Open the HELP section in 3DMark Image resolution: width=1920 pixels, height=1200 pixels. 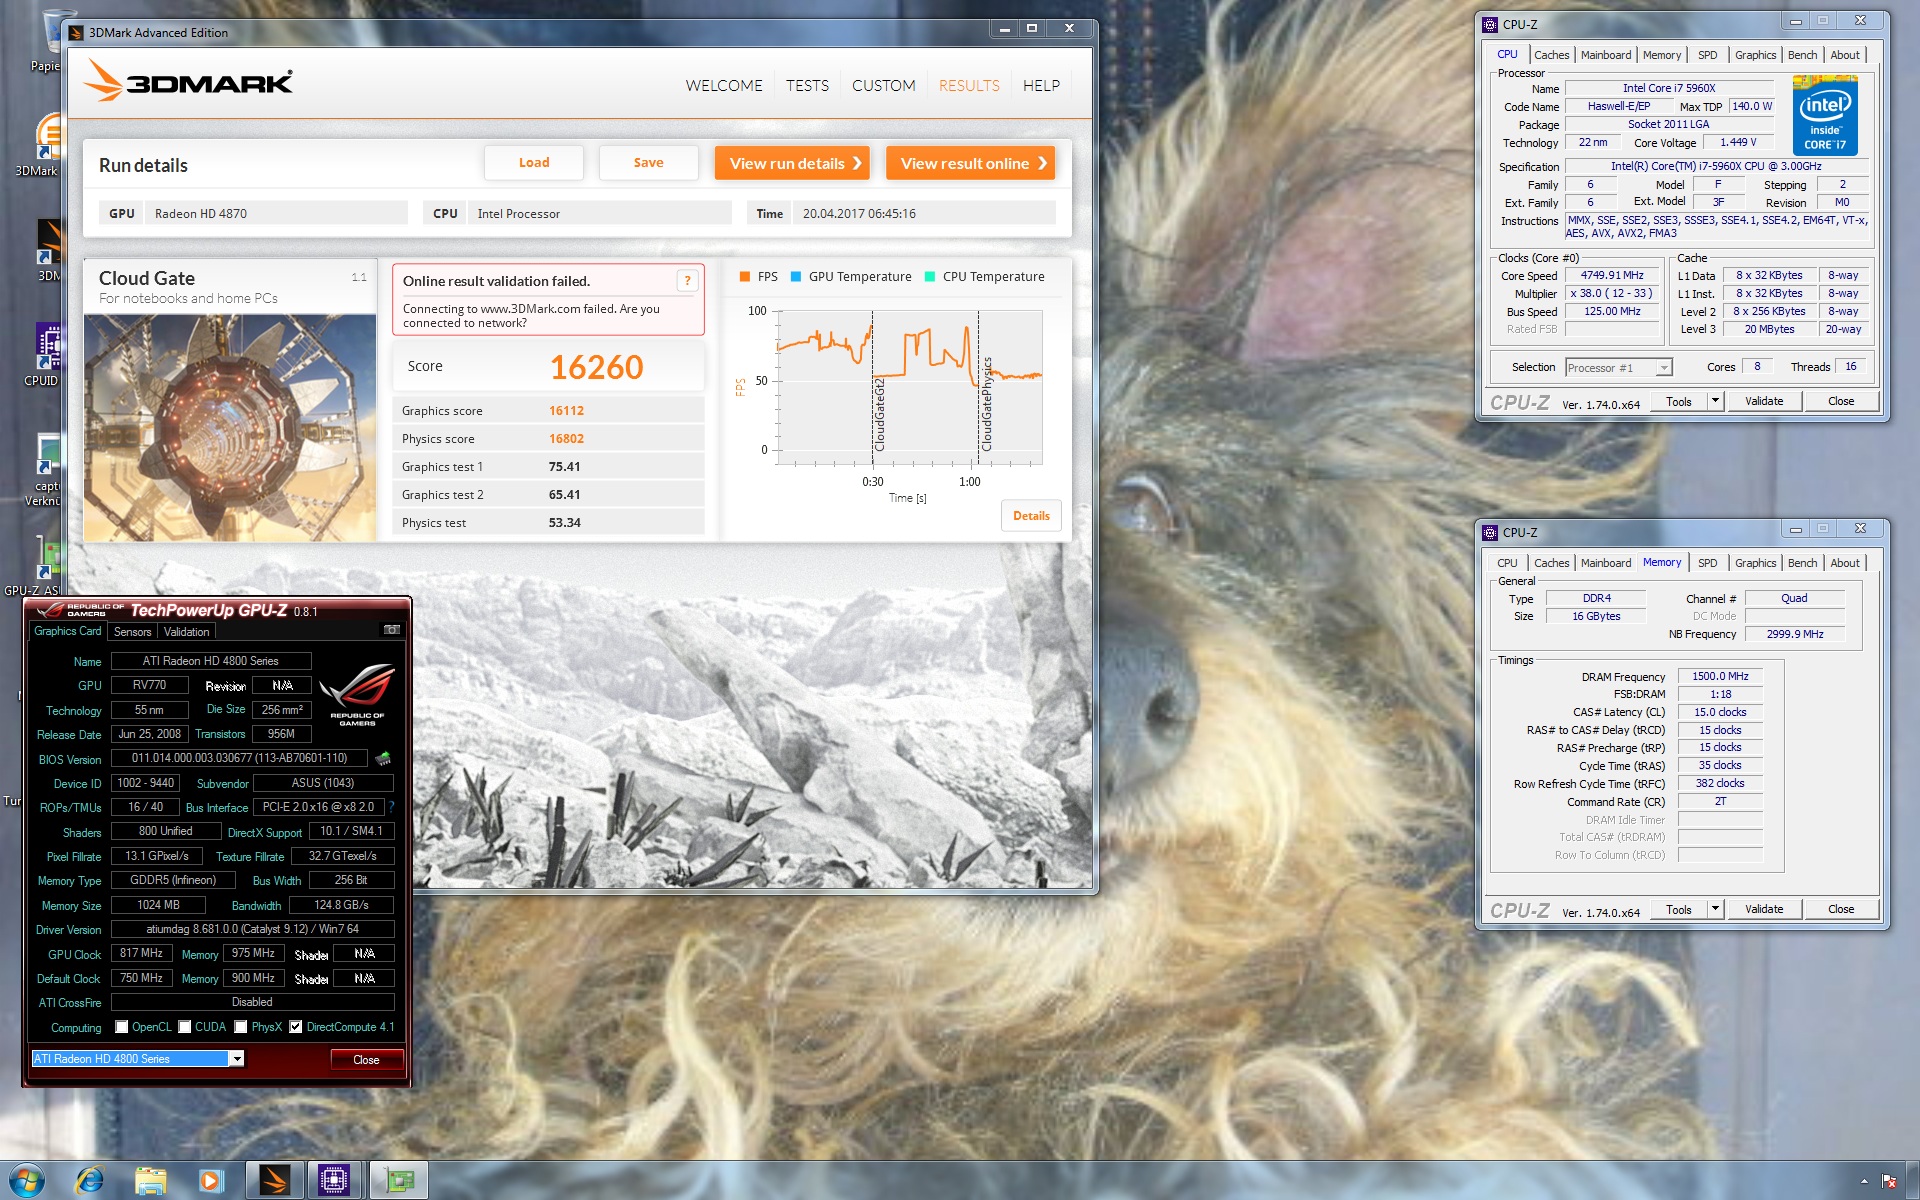pyautogui.click(x=1041, y=86)
